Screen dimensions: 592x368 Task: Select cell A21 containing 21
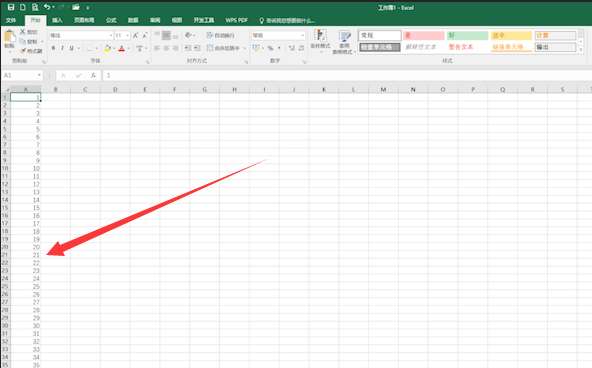pyautogui.click(x=25, y=255)
